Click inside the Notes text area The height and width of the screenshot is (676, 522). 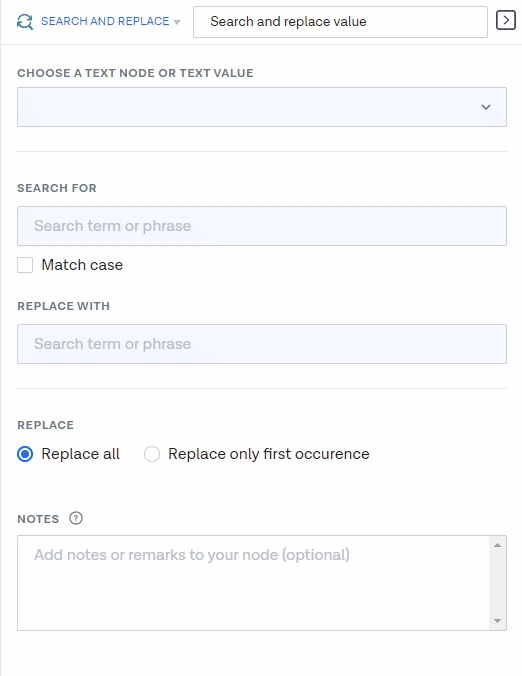[253, 583]
